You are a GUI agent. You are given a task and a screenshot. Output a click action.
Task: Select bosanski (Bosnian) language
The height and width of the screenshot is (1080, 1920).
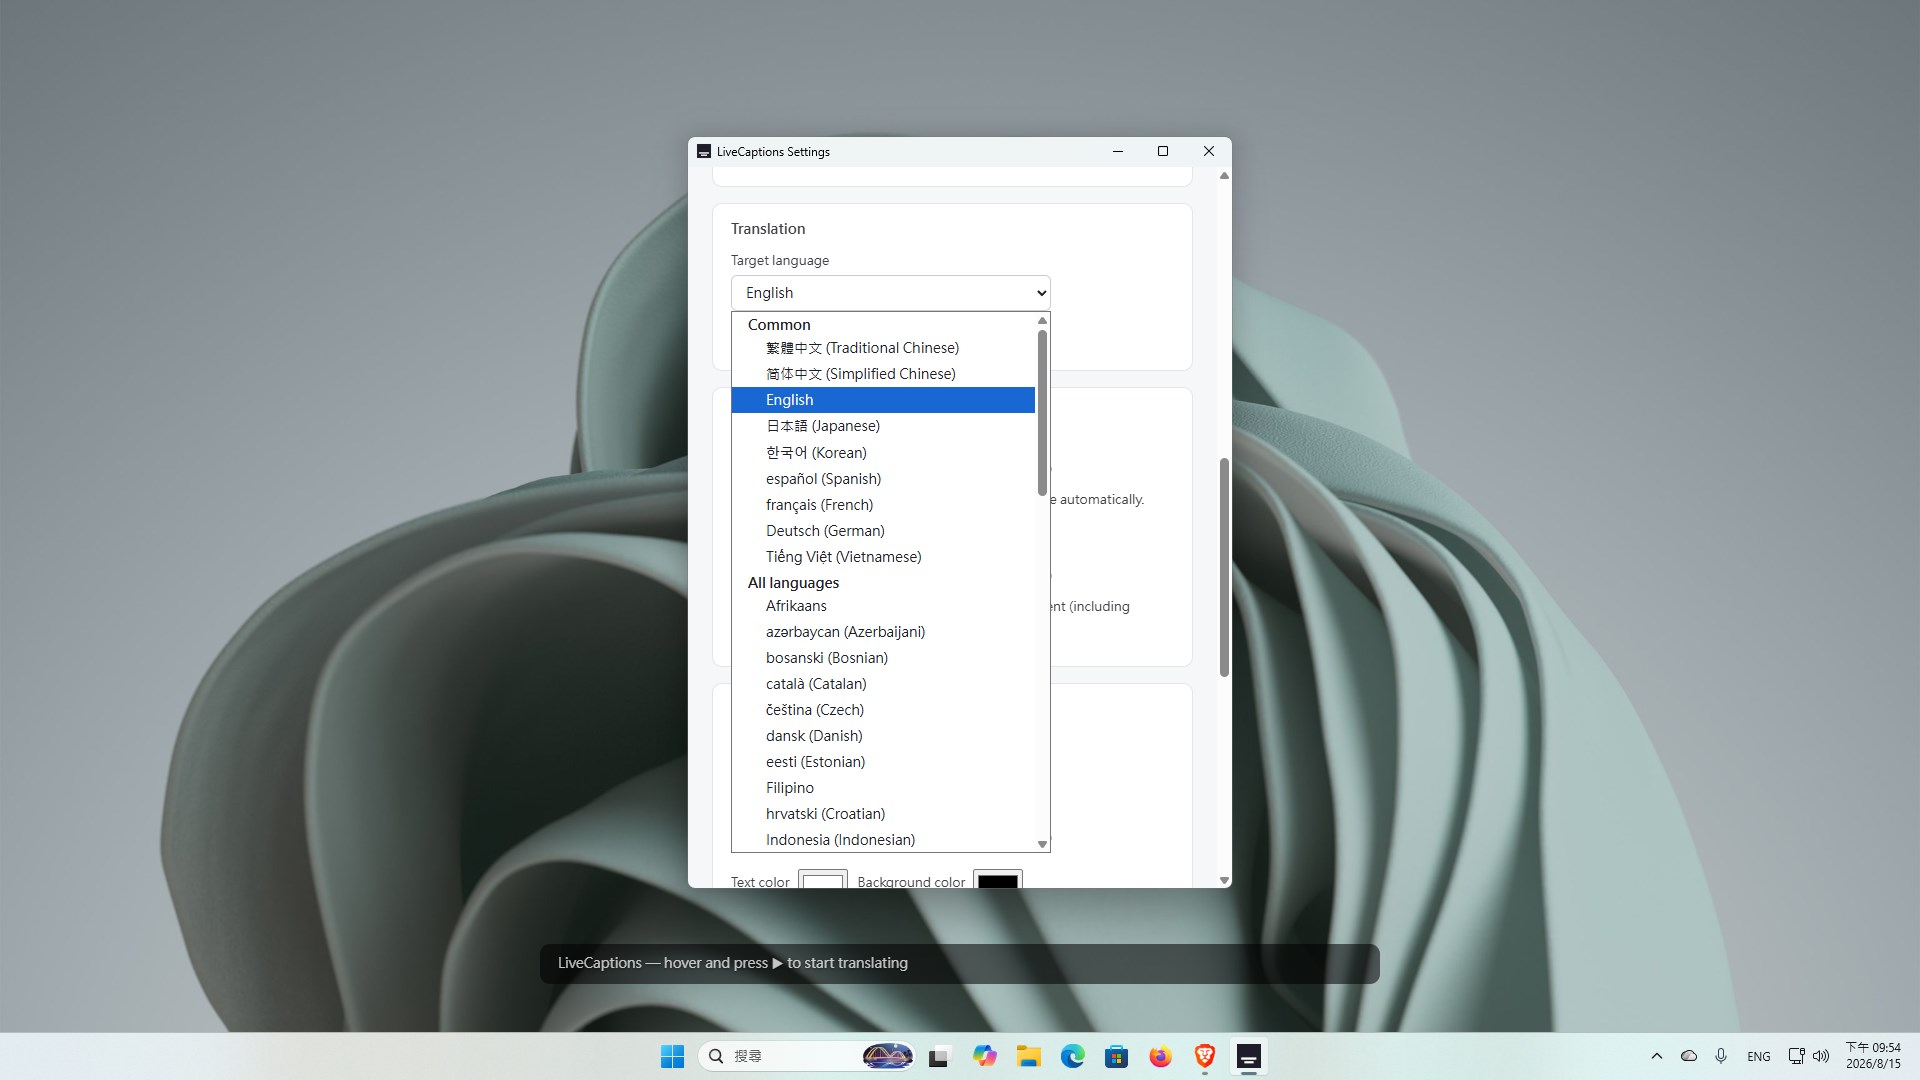(883, 658)
